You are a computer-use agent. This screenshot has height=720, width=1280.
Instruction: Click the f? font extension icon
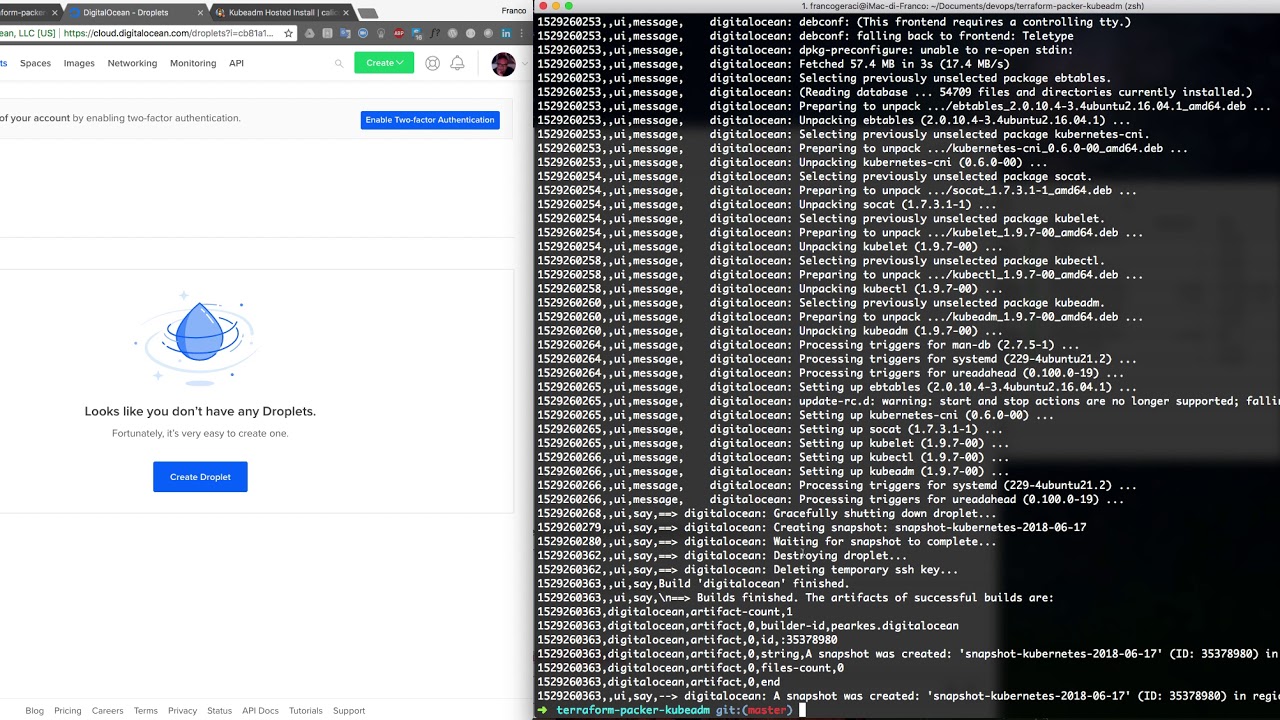click(x=435, y=33)
